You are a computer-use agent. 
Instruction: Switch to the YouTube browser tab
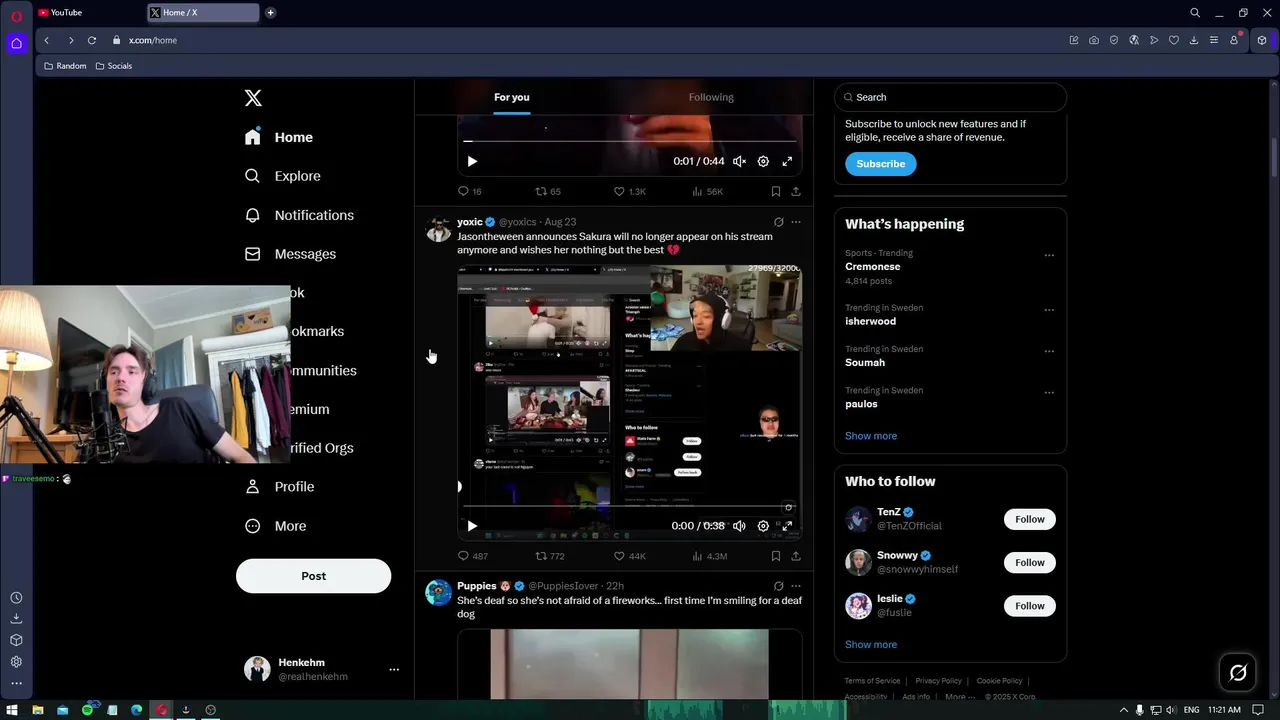88,12
